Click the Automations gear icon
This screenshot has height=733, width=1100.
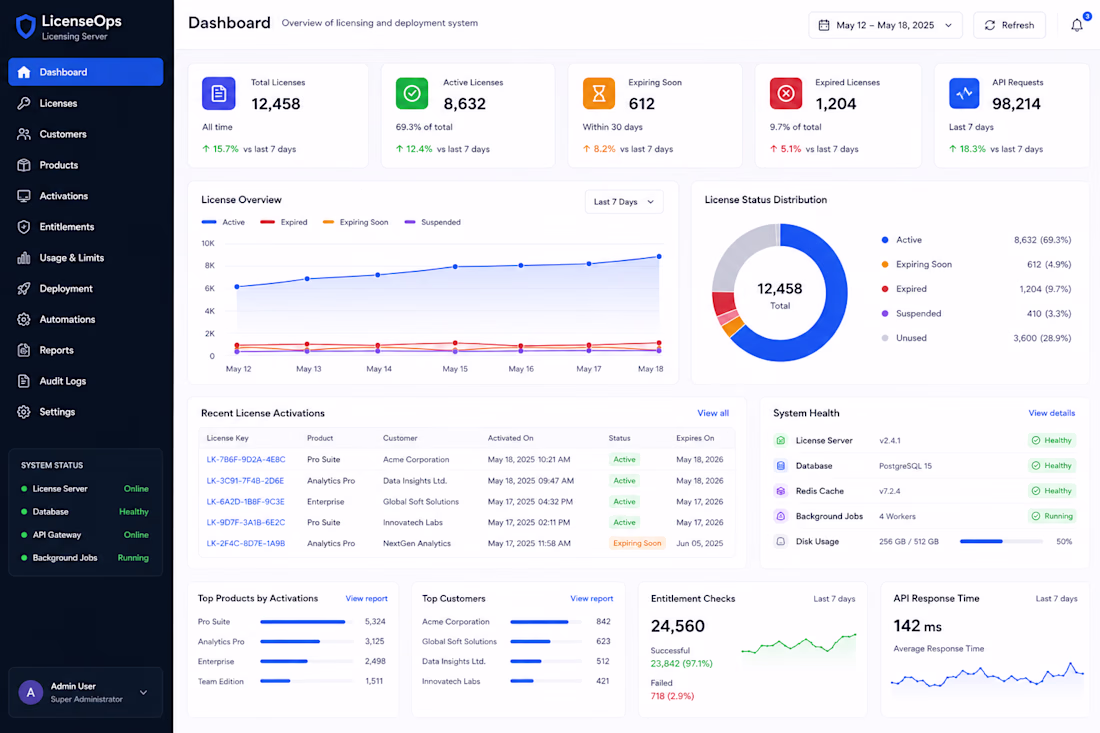24,319
